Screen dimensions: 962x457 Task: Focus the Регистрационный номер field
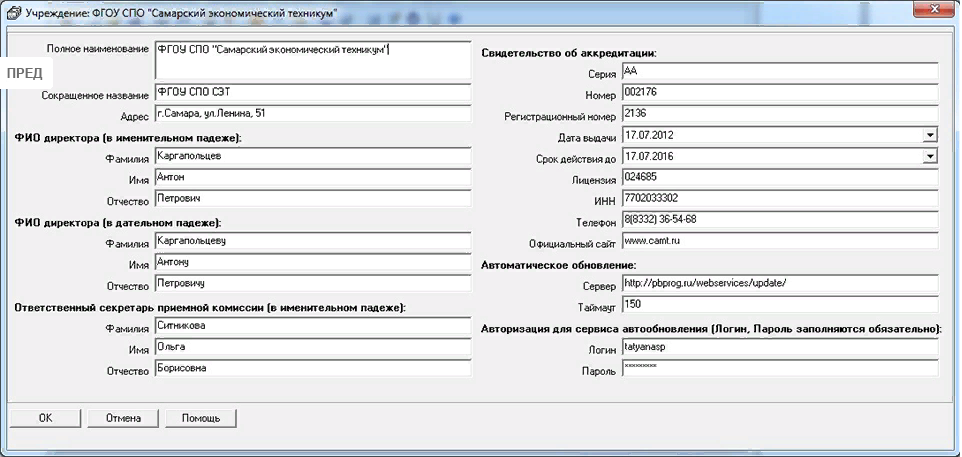tap(779, 115)
